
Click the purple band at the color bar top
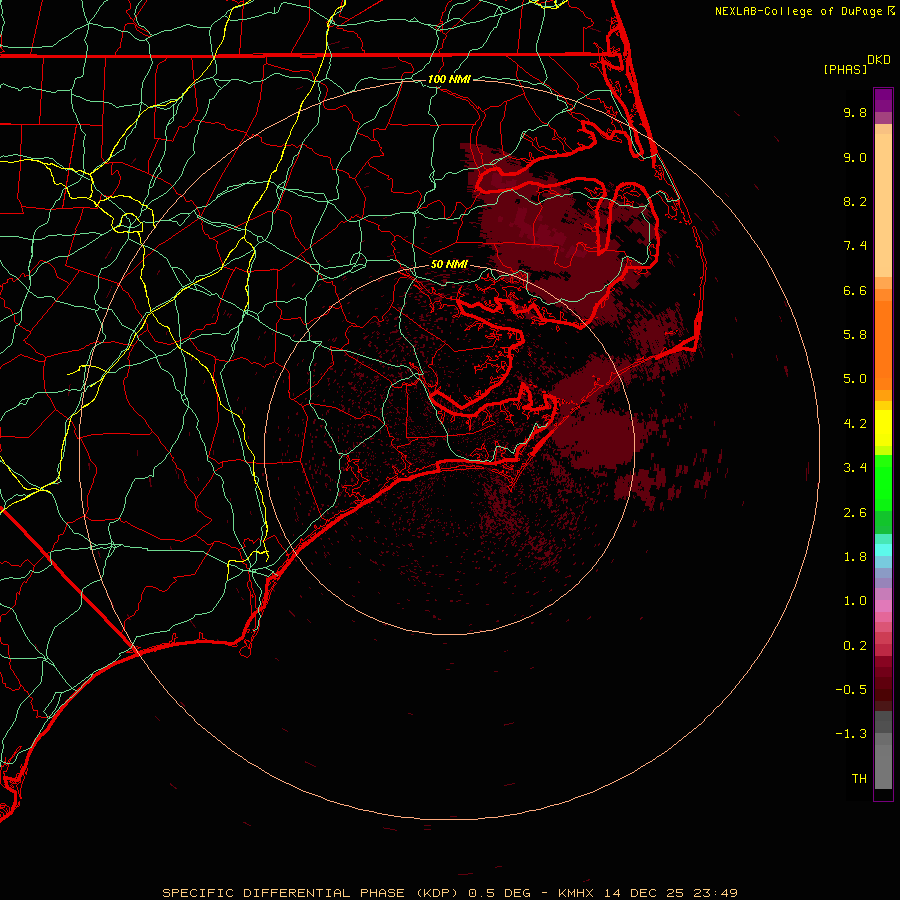883,100
